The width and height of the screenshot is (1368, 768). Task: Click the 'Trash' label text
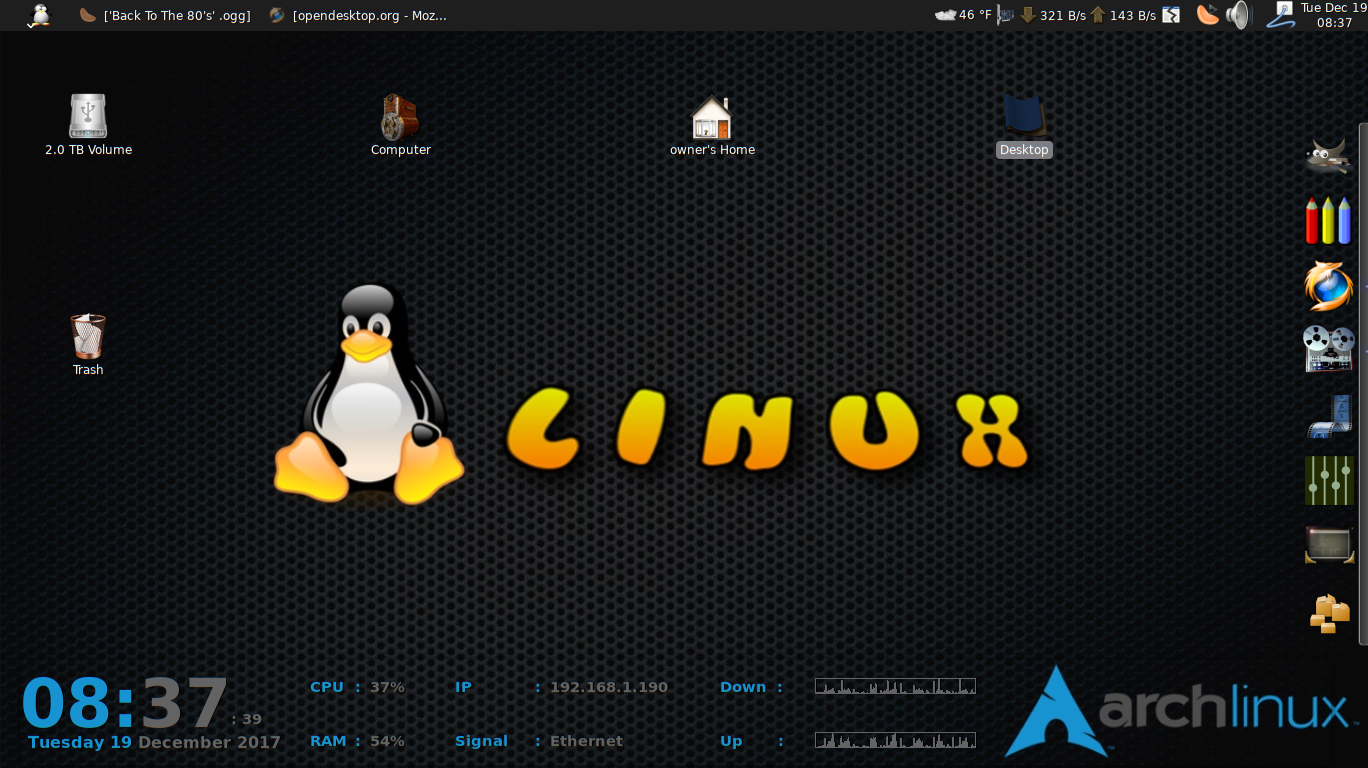click(x=88, y=370)
